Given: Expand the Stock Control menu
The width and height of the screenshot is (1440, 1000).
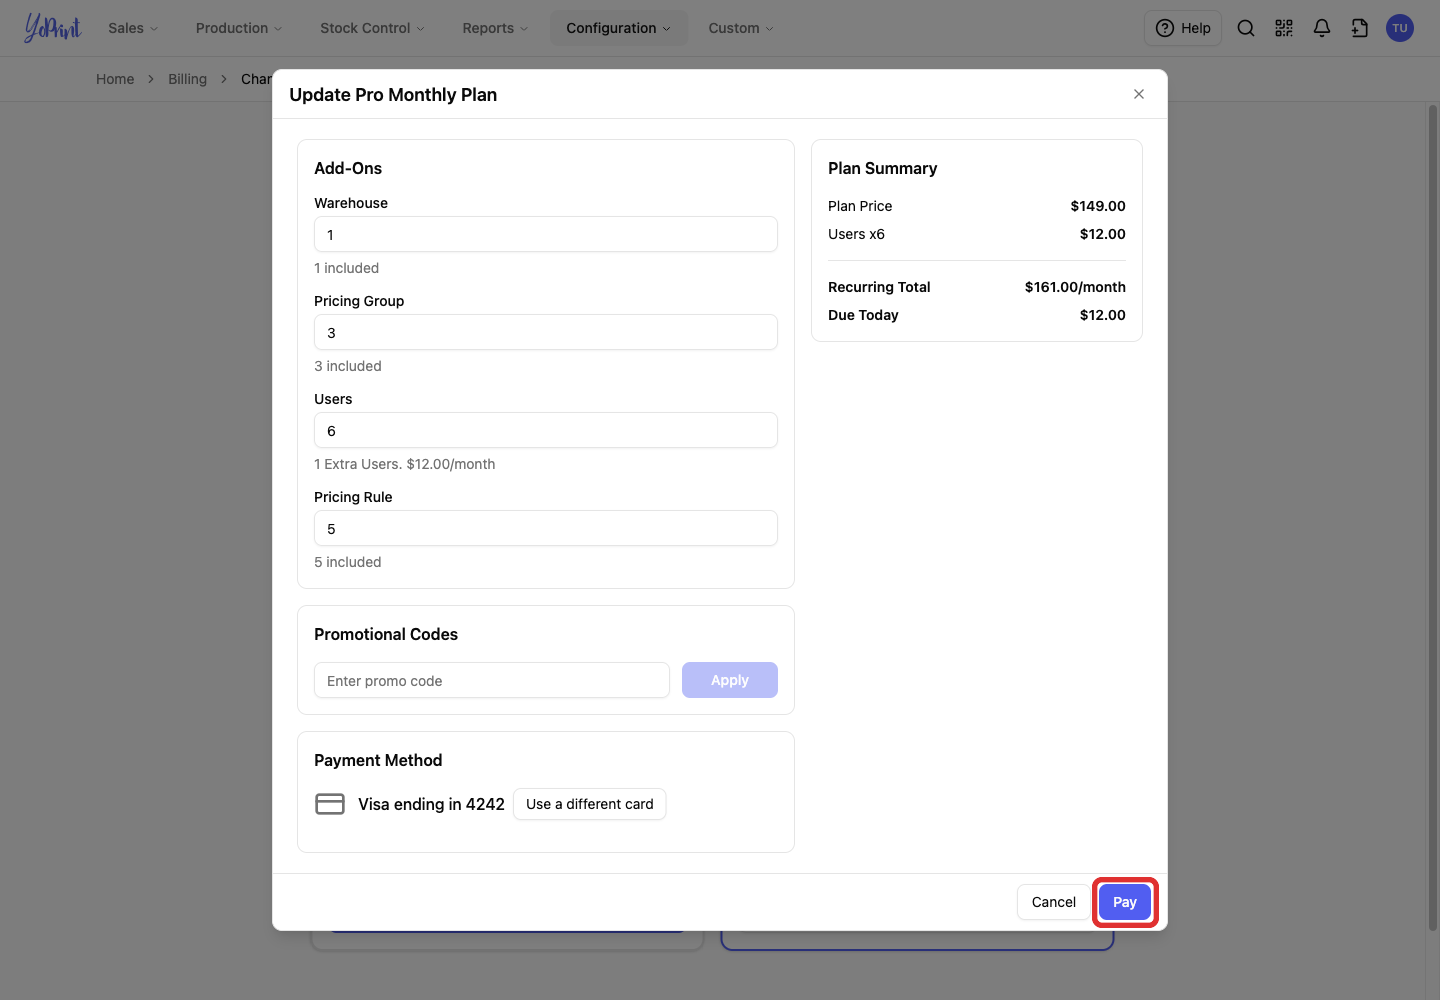Looking at the screenshot, I should [372, 28].
